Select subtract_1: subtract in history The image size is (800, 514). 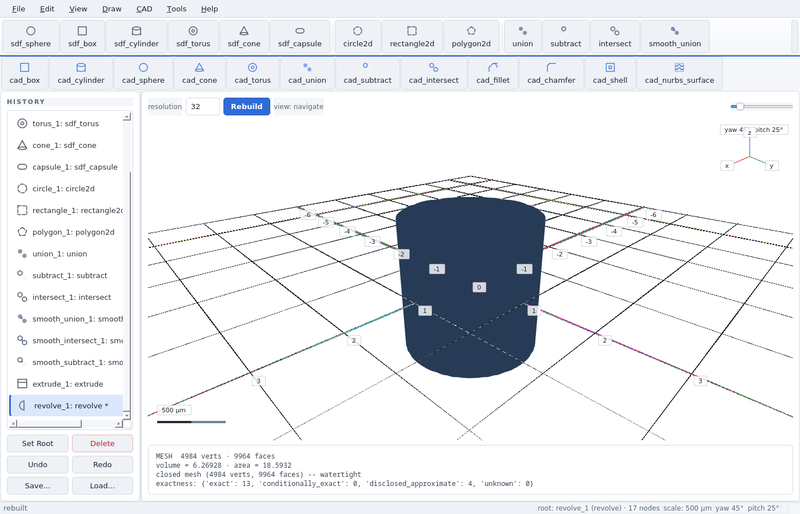pos(66,276)
